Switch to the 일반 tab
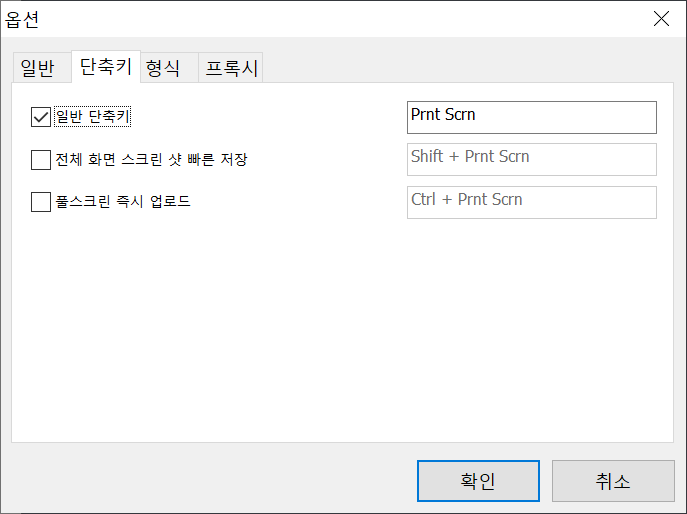 click(x=42, y=67)
